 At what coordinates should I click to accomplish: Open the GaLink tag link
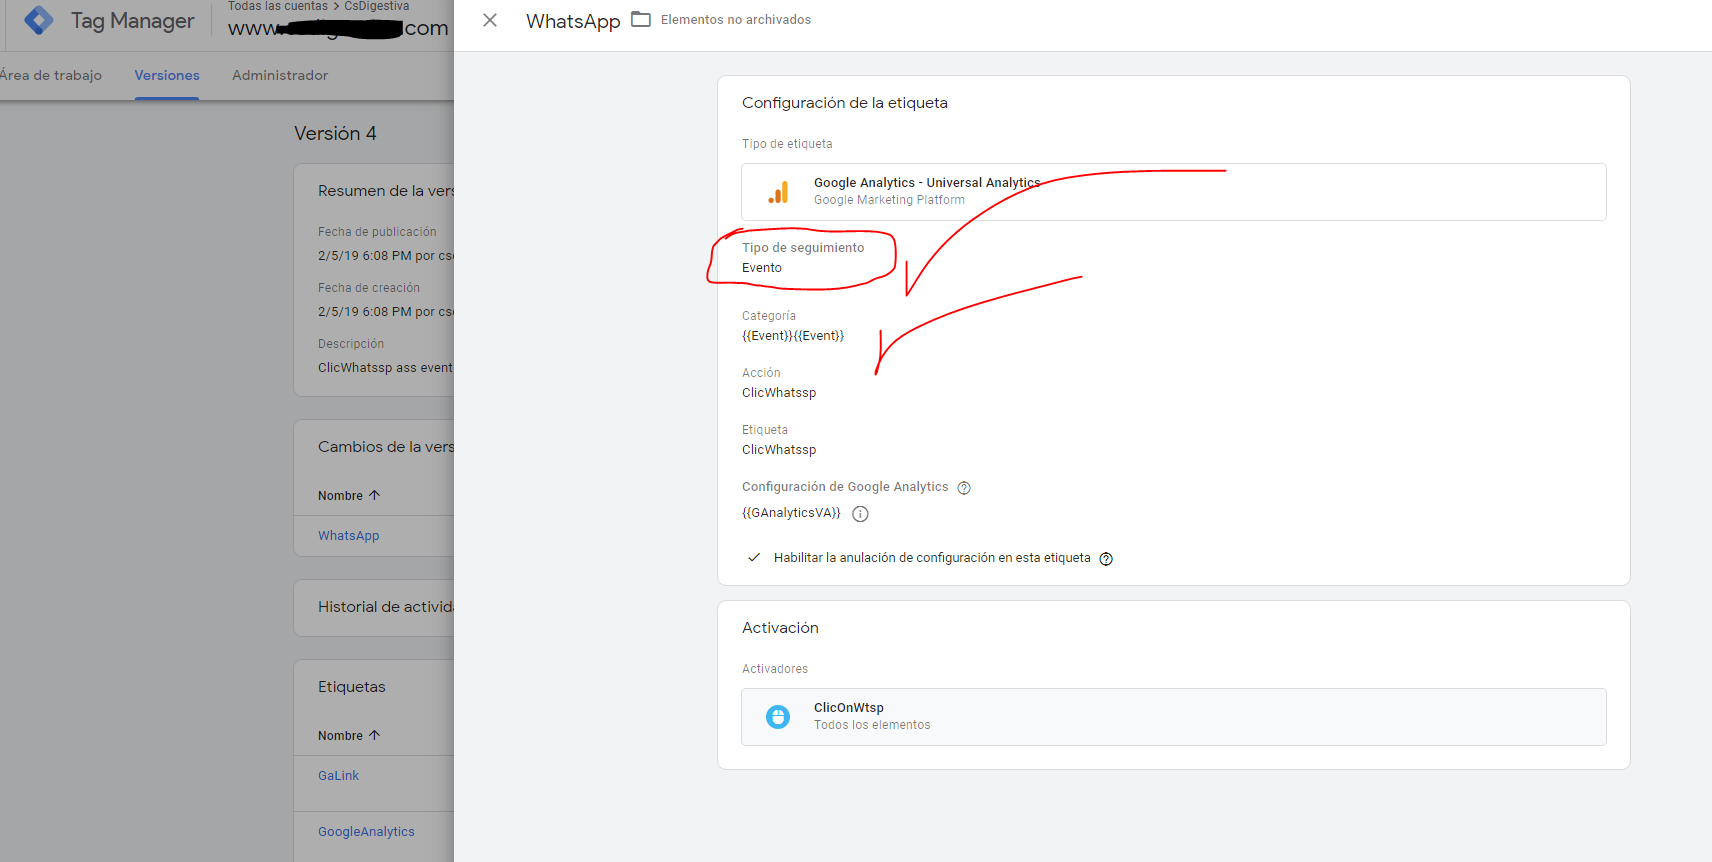point(338,776)
